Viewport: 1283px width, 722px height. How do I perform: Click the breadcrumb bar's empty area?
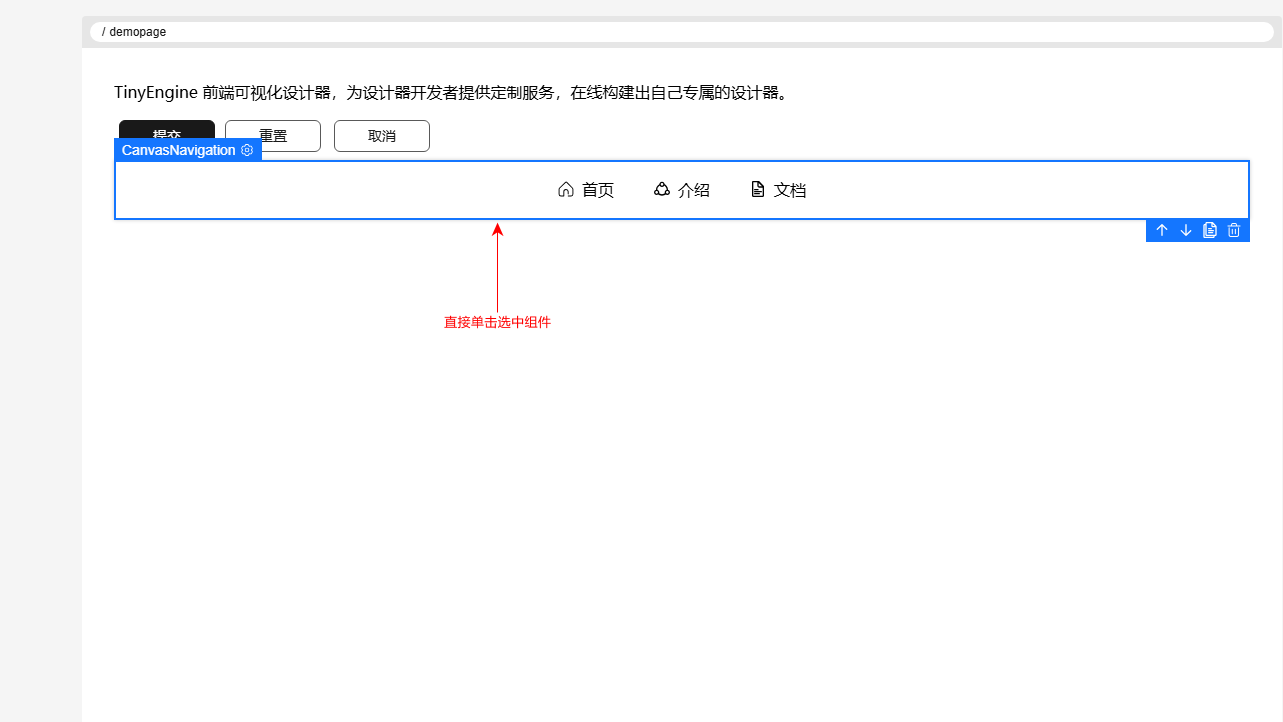tap(700, 32)
